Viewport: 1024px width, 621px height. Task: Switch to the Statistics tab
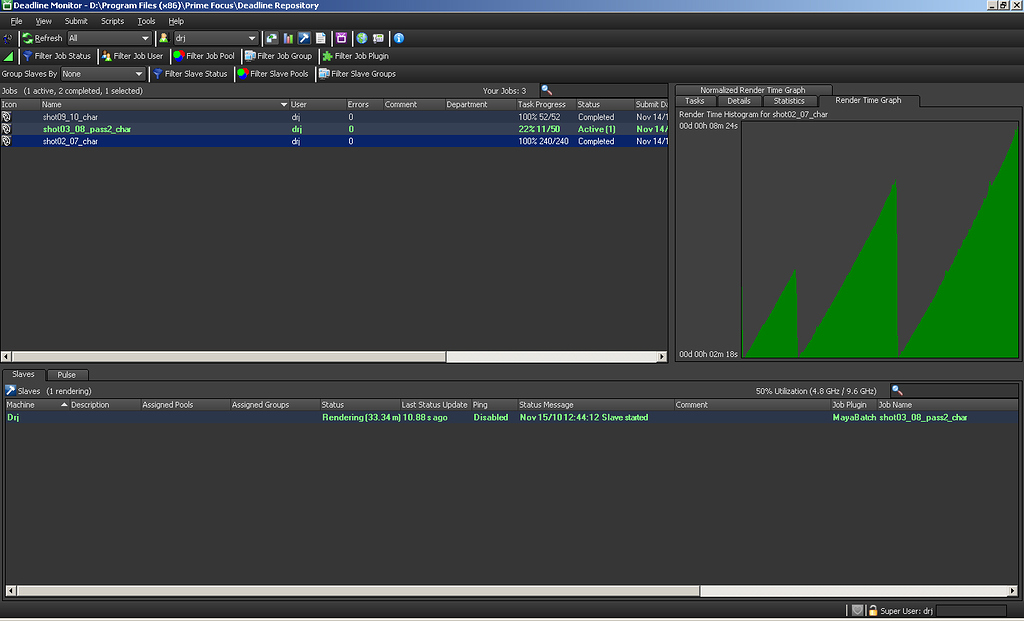coord(791,100)
